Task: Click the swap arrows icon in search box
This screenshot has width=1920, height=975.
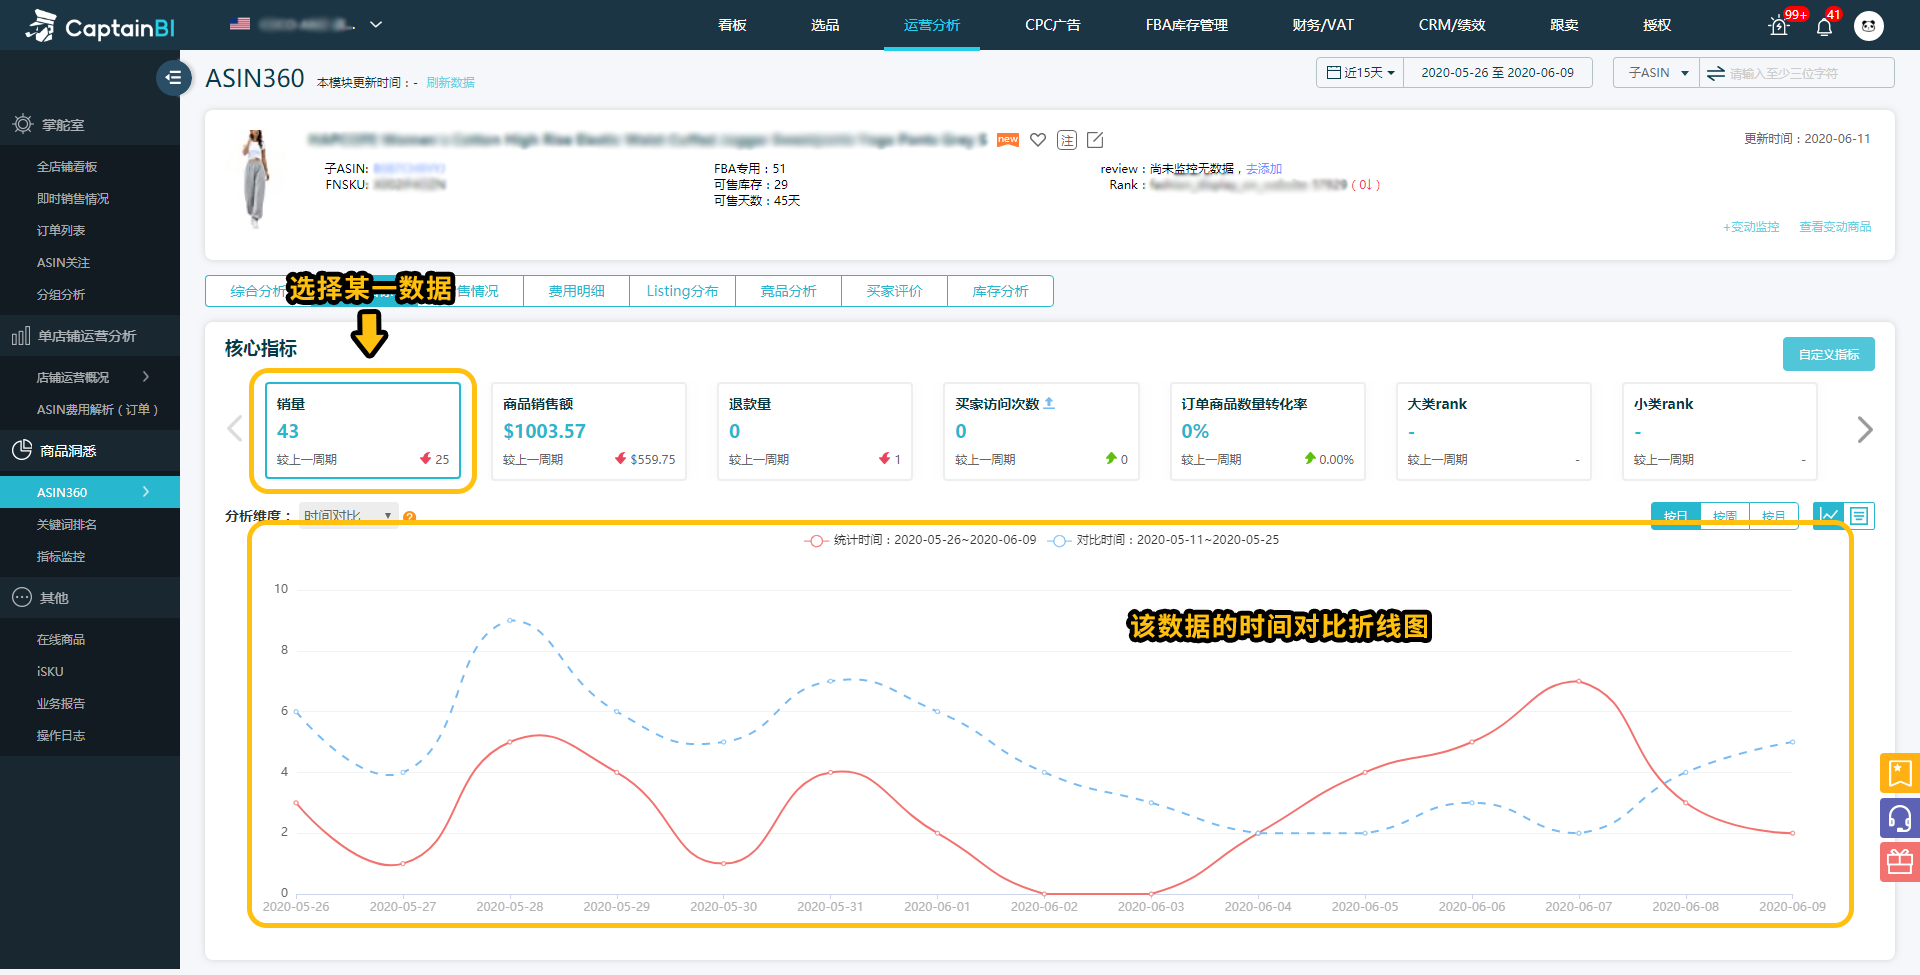Action: click(x=1715, y=73)
